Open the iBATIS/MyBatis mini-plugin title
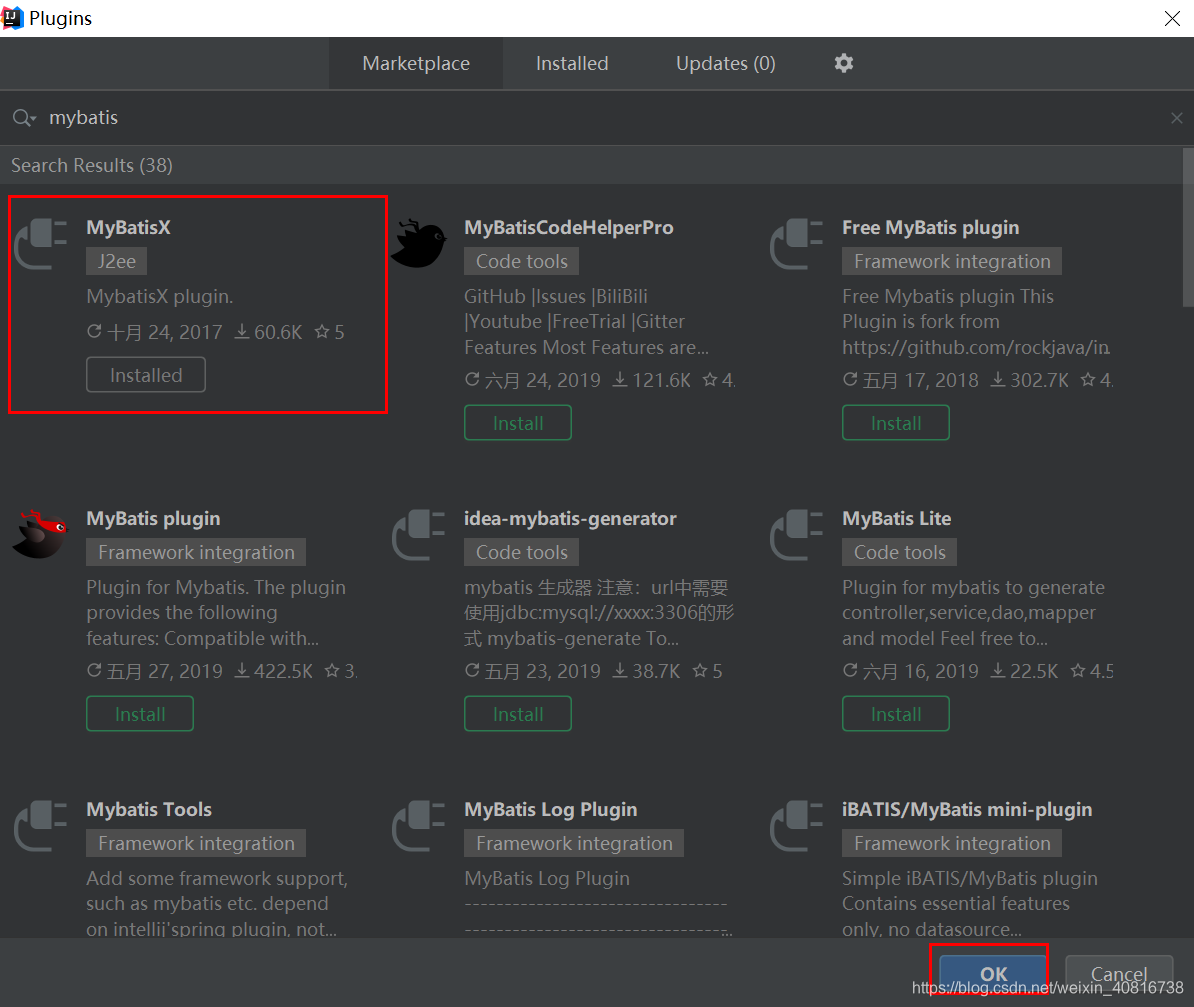This screenshot has height=1007, width=1194. click(x=967, y=809)
